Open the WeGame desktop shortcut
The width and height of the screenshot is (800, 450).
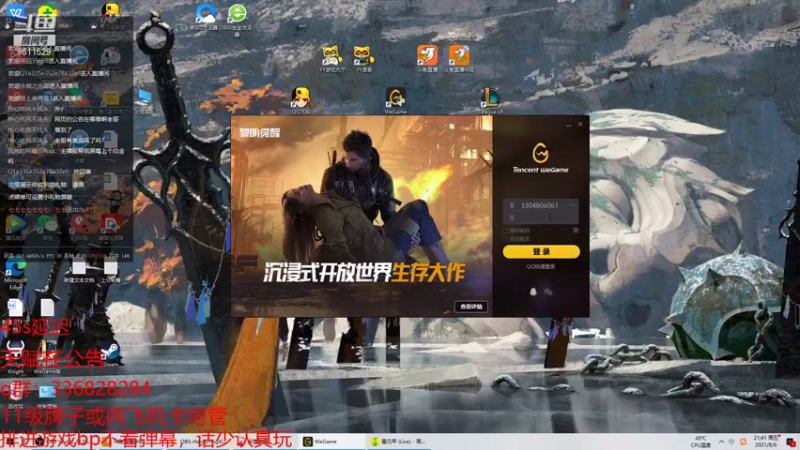[x=395, y=100]
